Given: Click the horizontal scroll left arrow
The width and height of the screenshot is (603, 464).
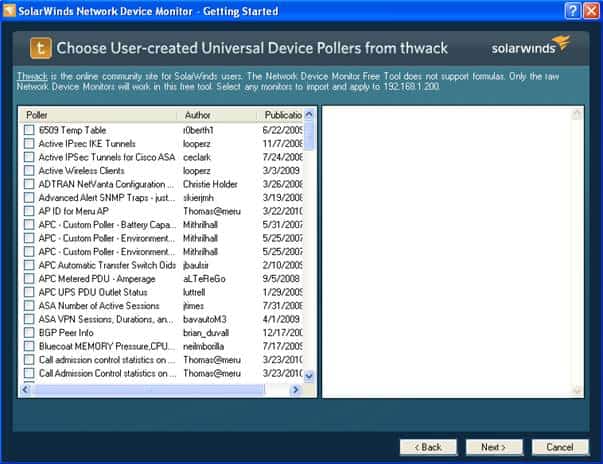Looking at the screenshot, I should (26, 389).
